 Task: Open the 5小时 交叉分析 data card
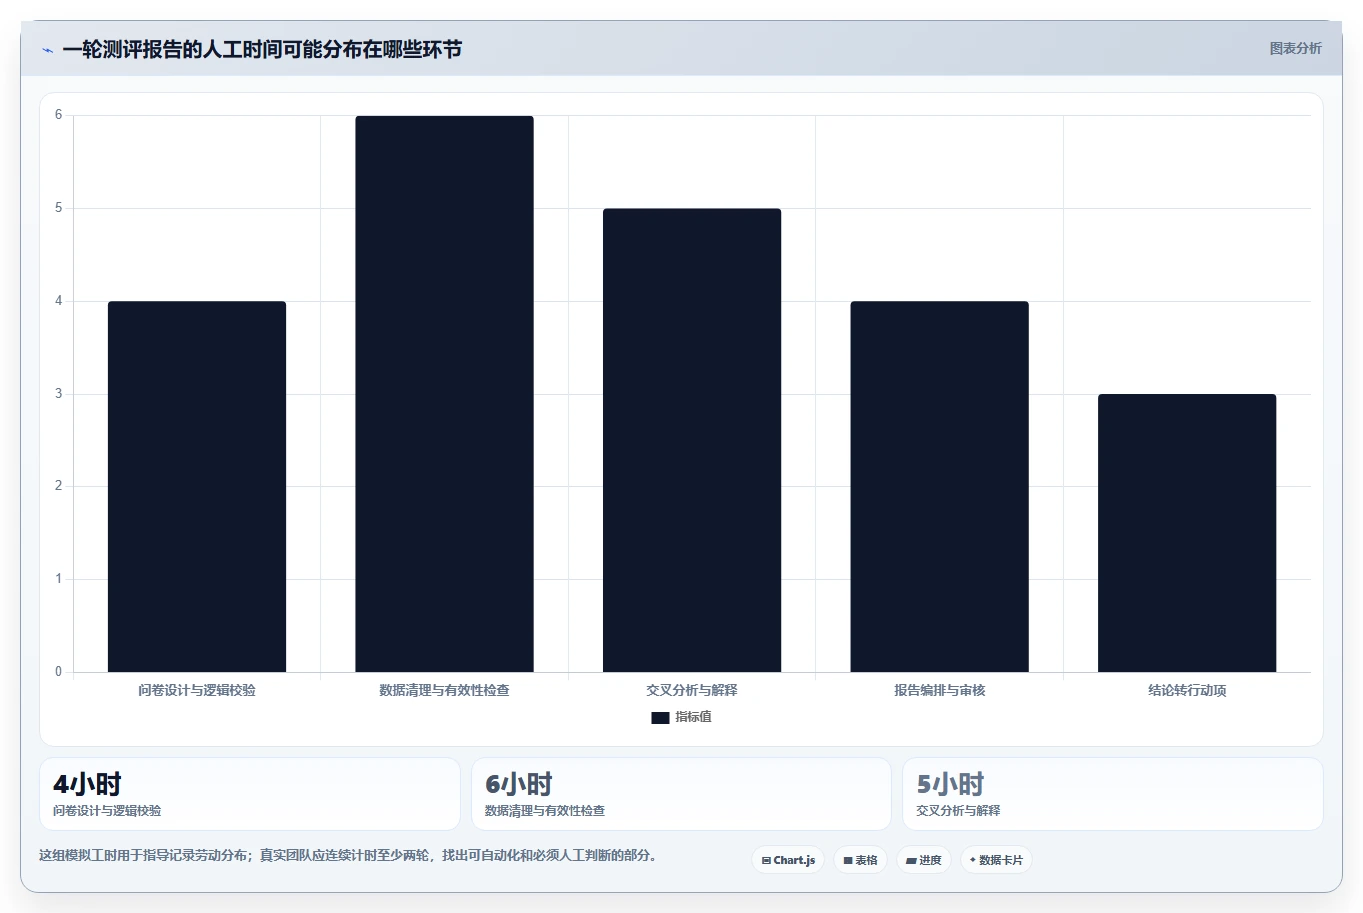coord(1113,794)
